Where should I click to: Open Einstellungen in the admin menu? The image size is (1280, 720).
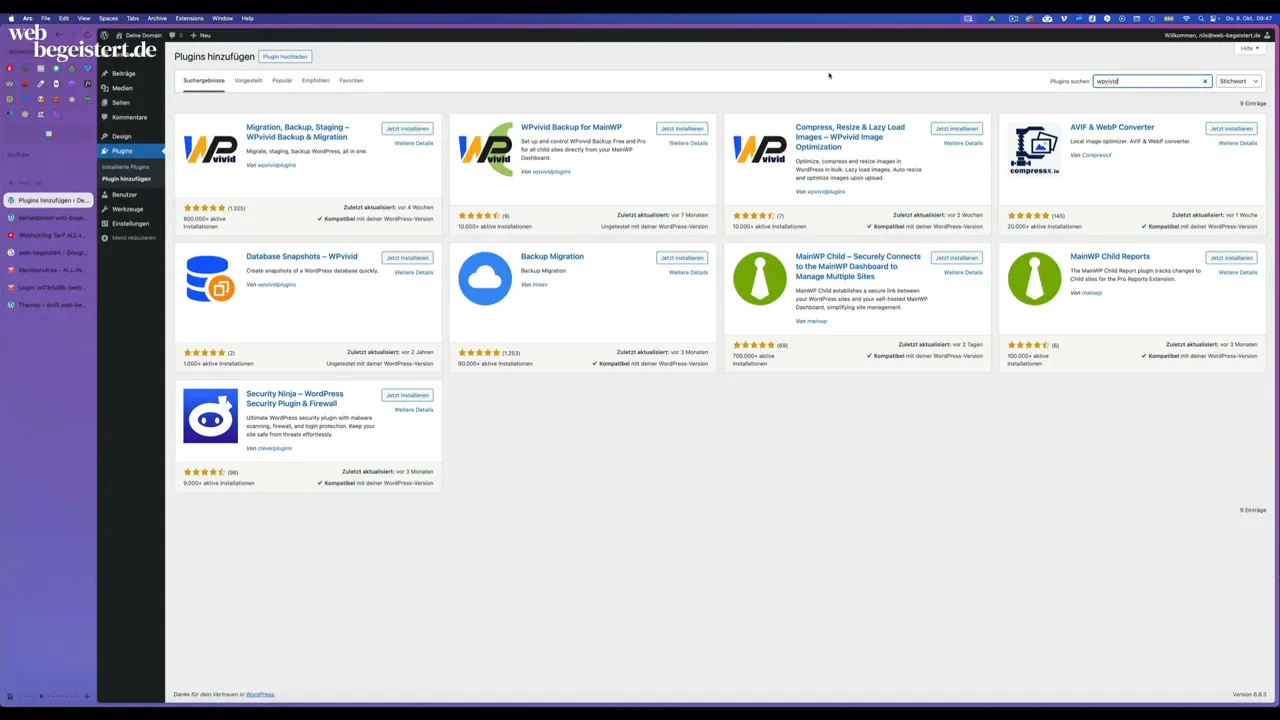130,223
